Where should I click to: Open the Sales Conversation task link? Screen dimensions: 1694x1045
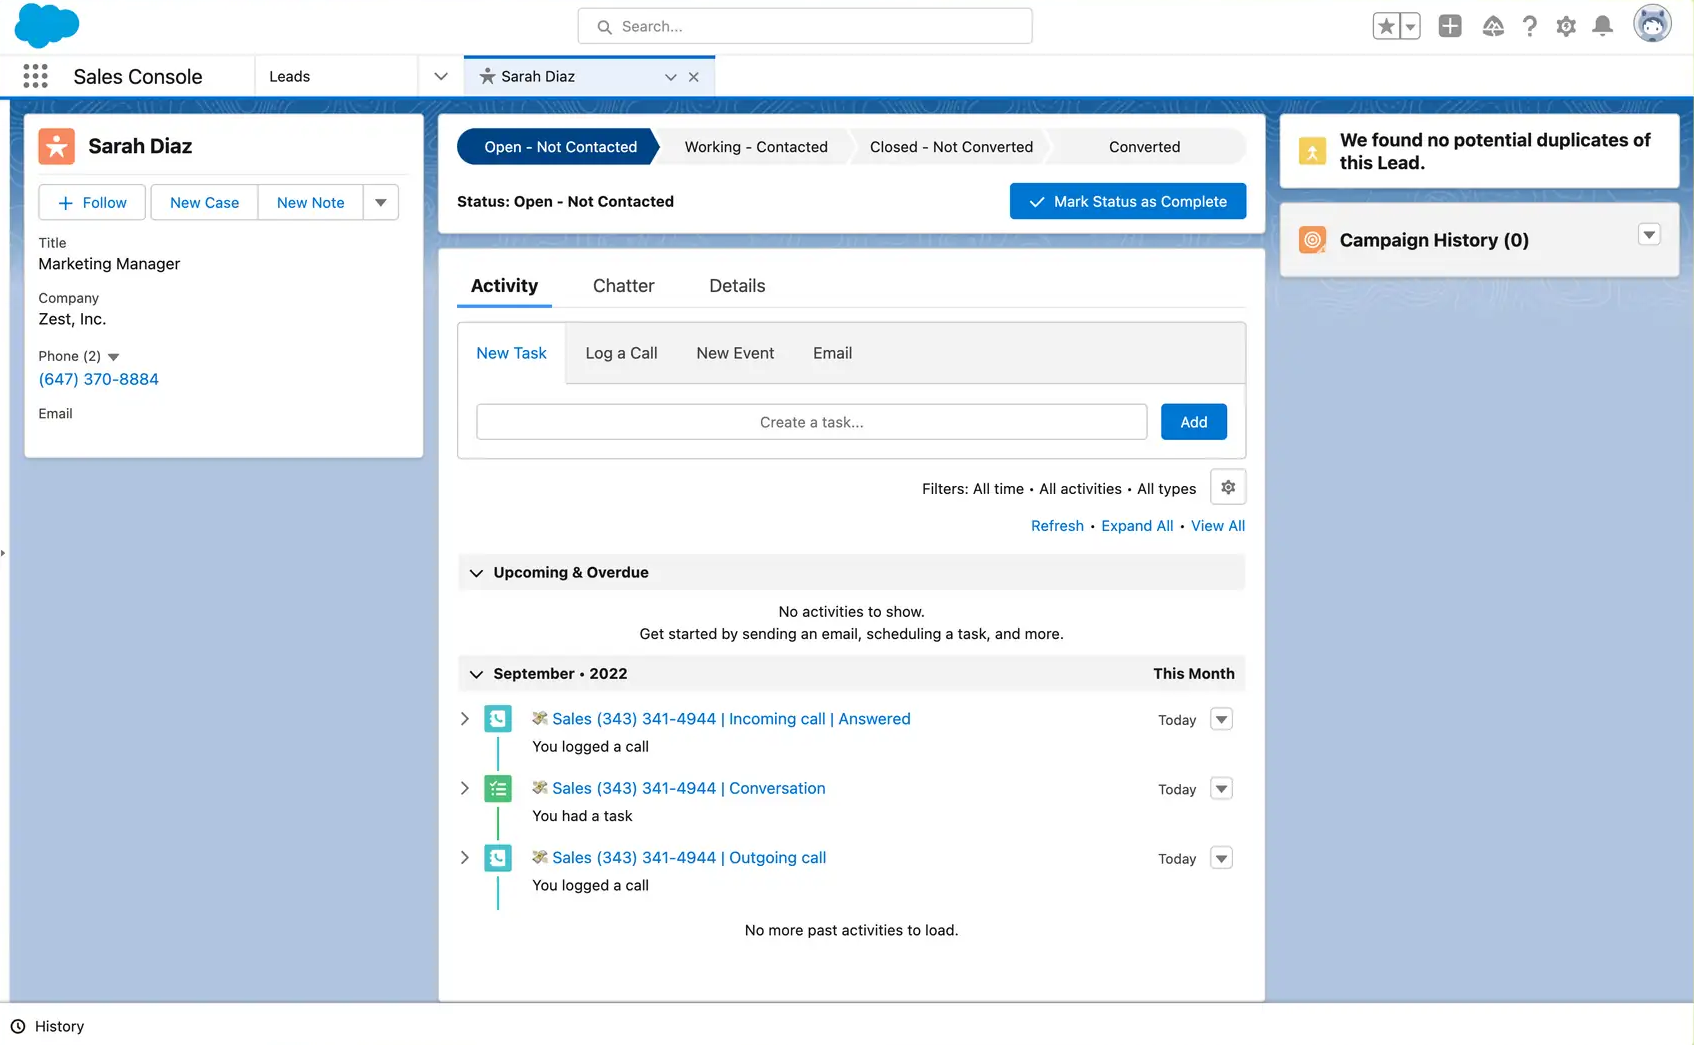pos(688,788)
